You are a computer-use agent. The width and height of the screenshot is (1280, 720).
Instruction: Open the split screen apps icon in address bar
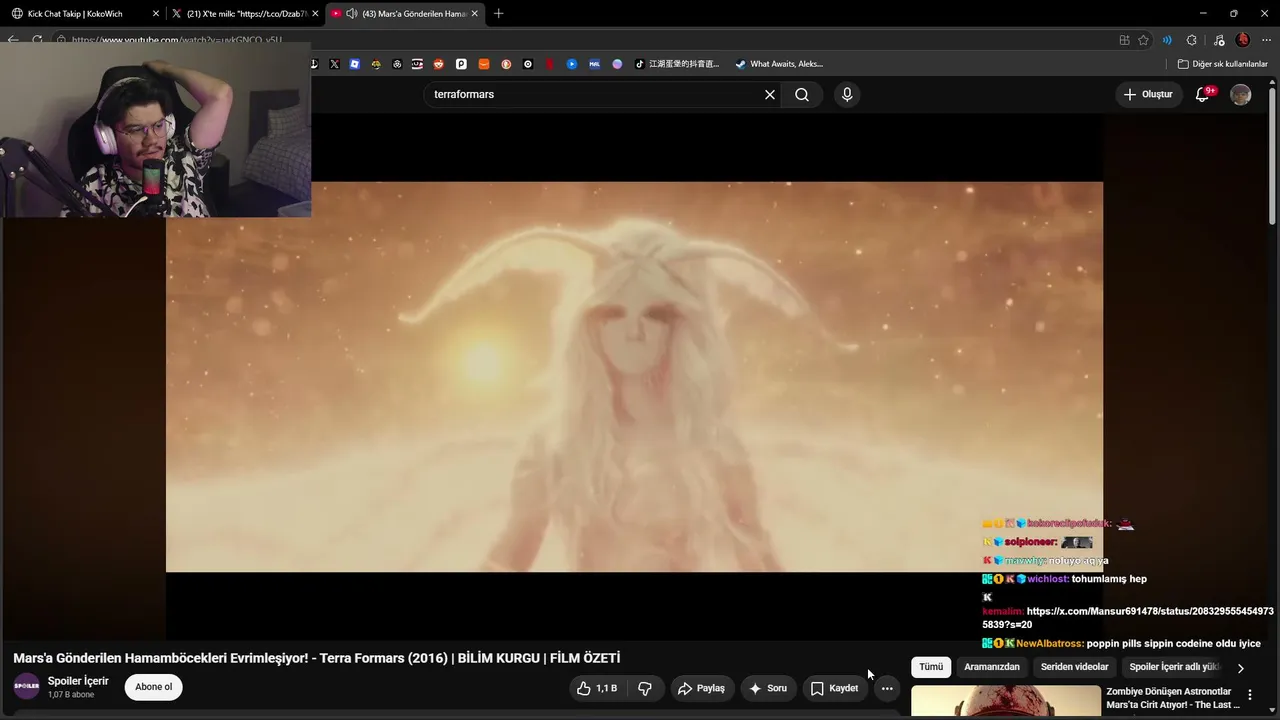point(1125,40)
